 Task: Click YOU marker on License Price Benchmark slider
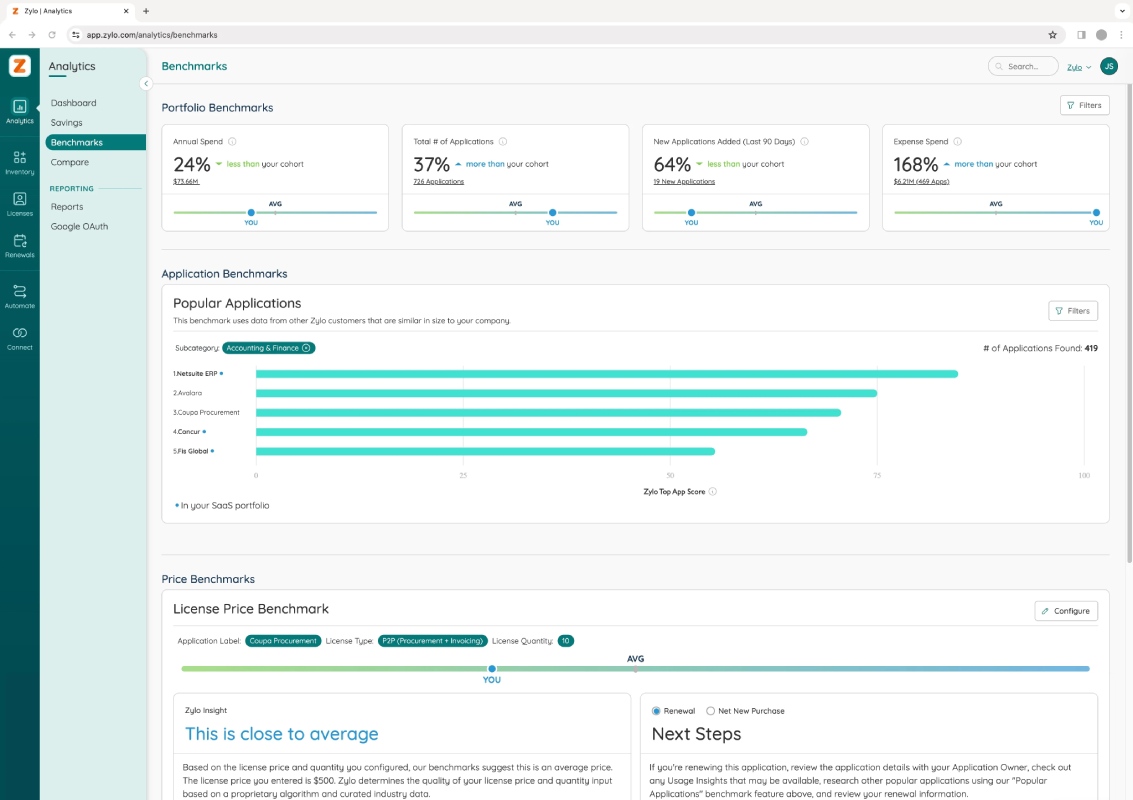(492, 668)
